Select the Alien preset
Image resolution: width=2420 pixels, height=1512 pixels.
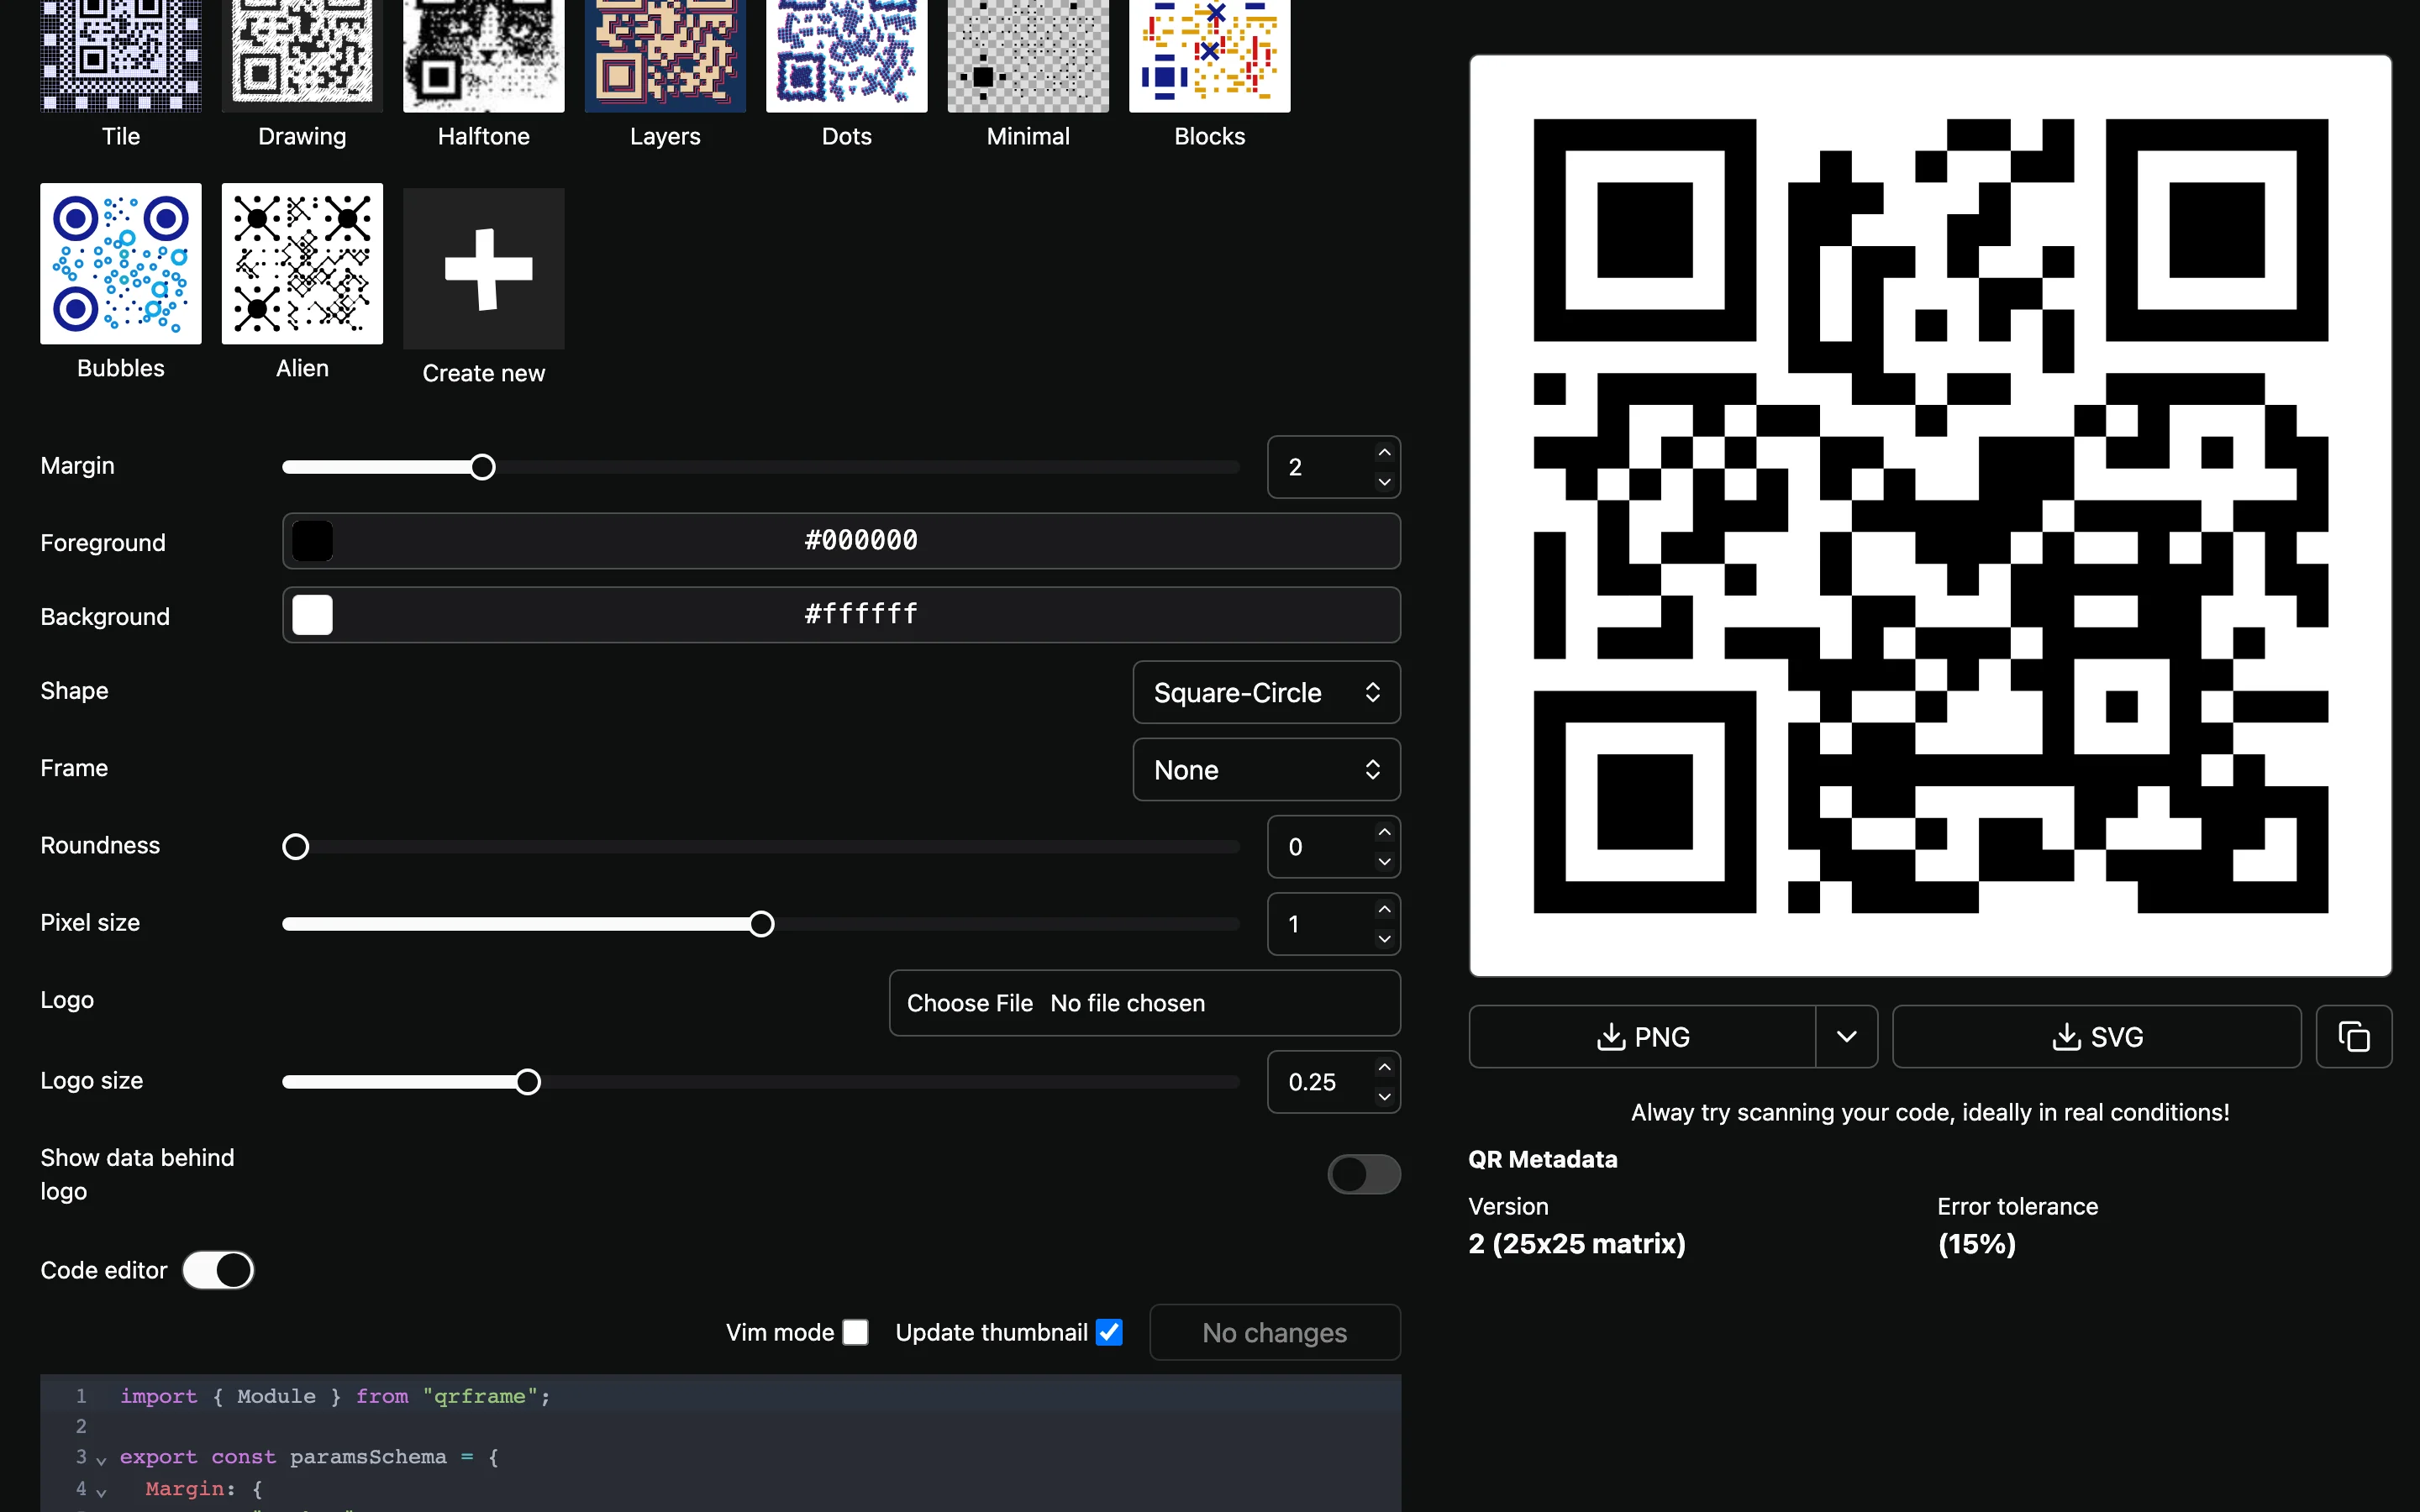302,263
